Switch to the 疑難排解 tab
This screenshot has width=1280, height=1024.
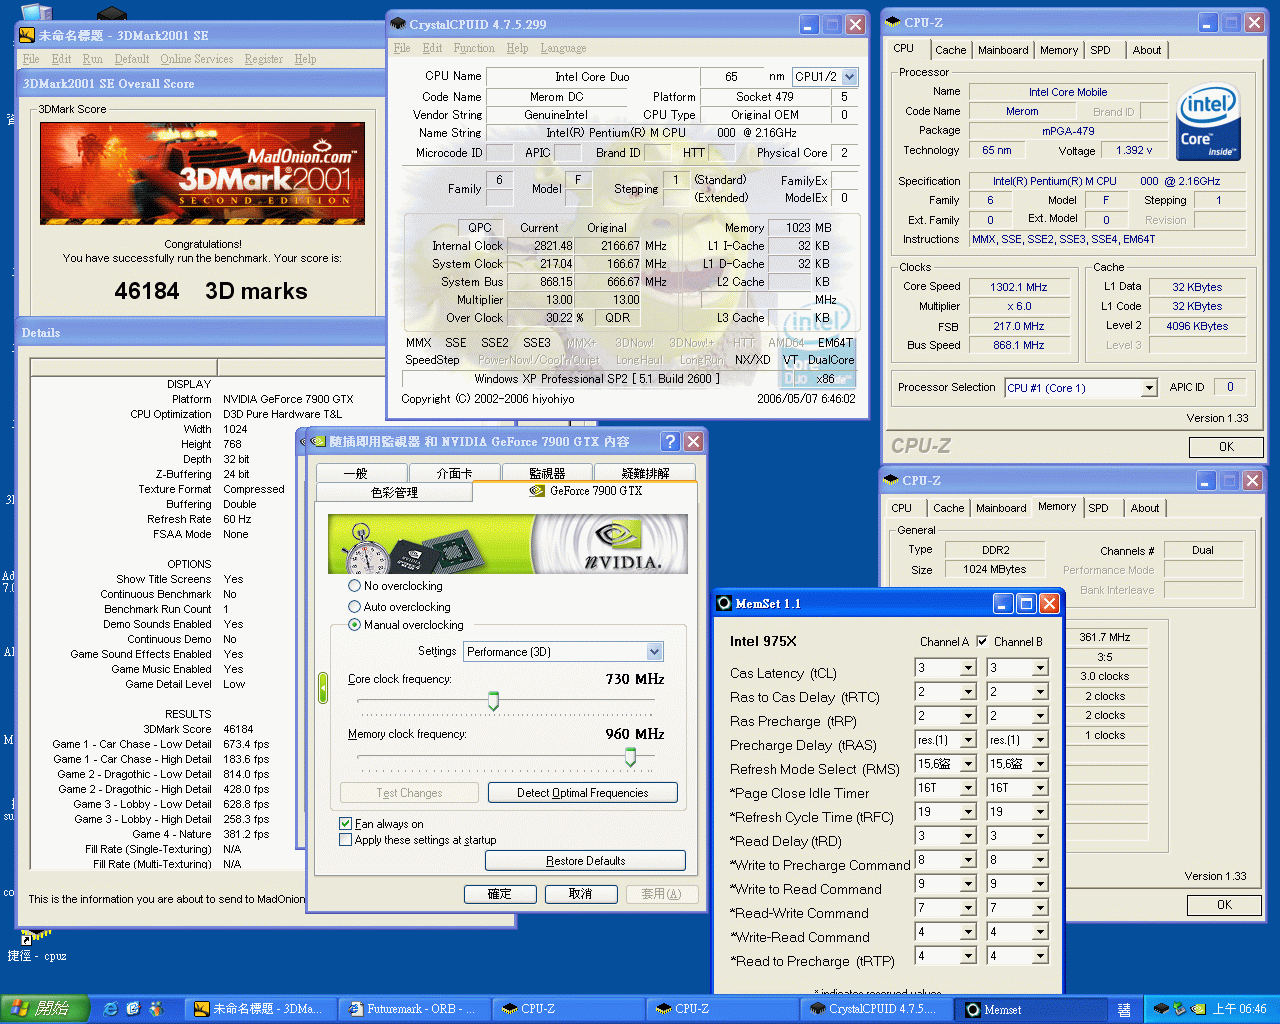[x=645, y=473]
